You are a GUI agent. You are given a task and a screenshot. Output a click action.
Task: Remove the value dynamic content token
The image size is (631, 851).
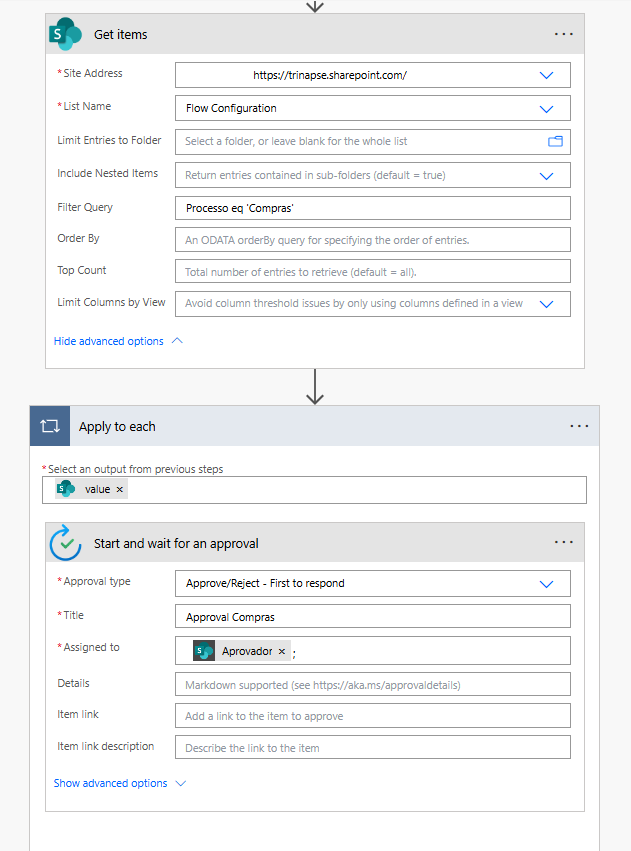tap(119, 489)
